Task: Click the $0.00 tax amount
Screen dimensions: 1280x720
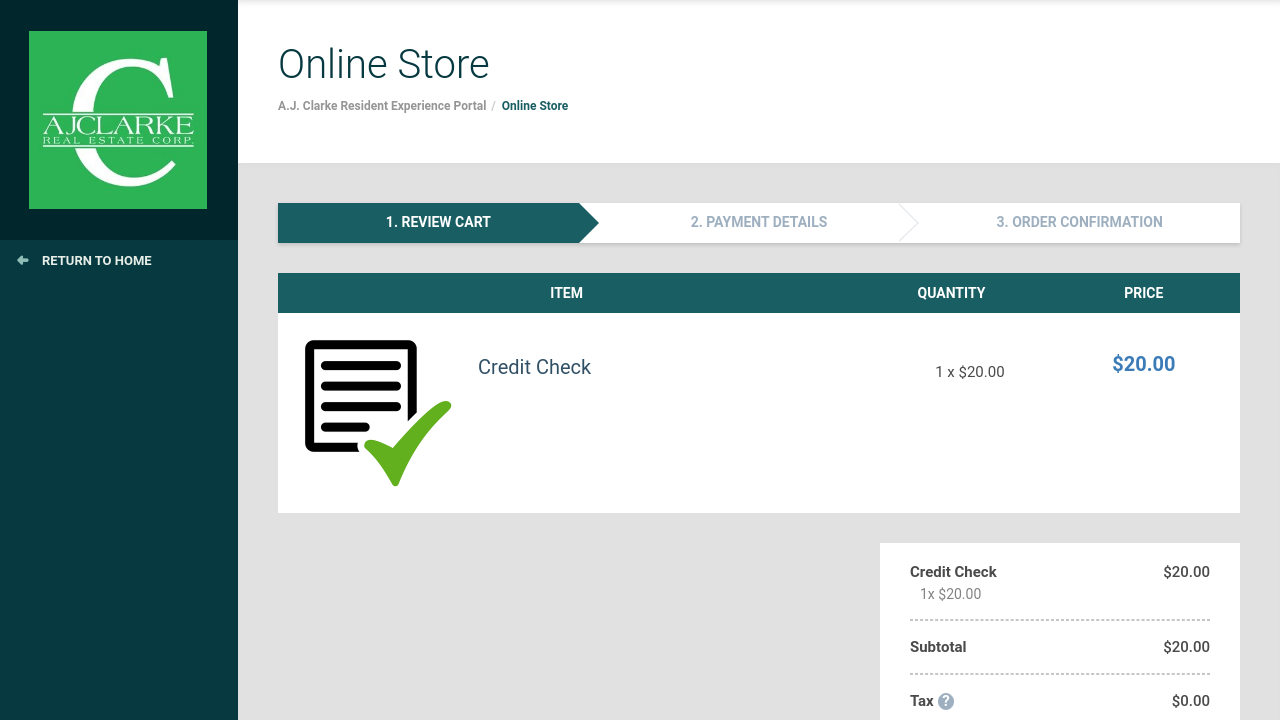Action: tap(1190, 701)
